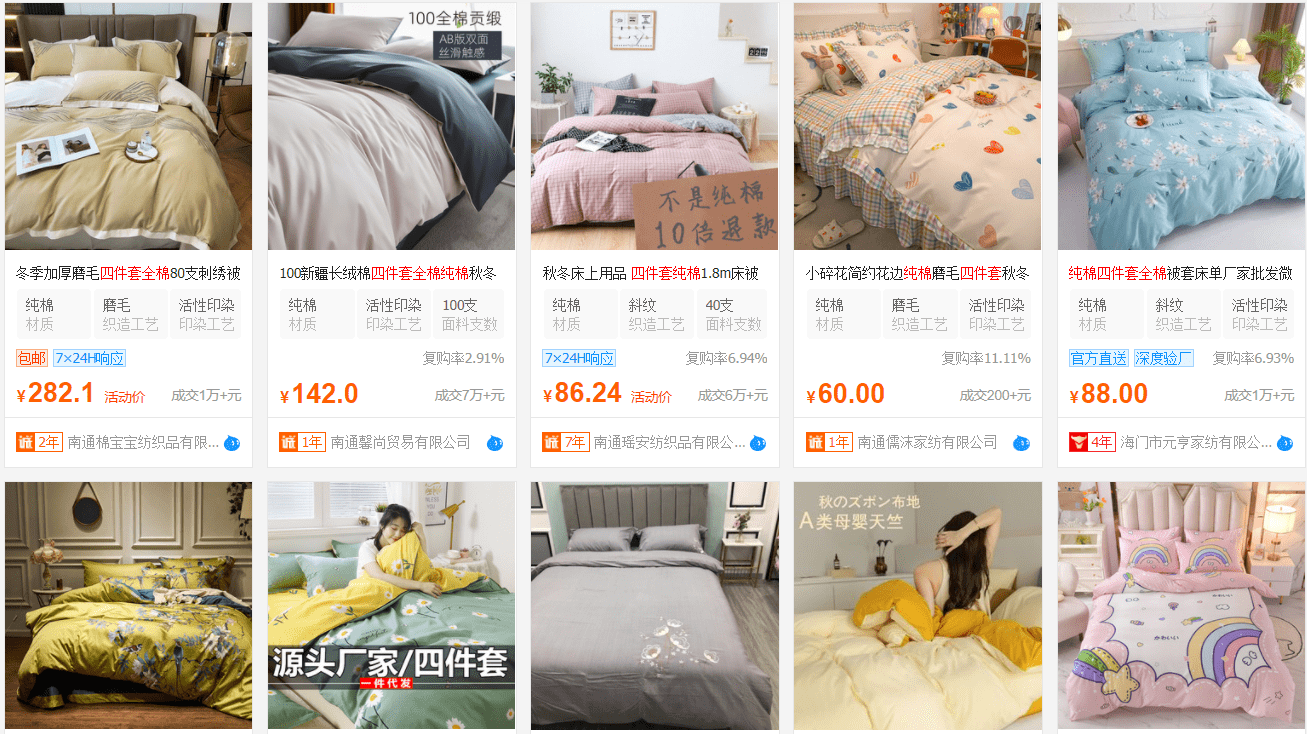The height and width of the screenshot is (734, 1307).
Task: Open the blue floral bedding image
Action: (1181, 126)
